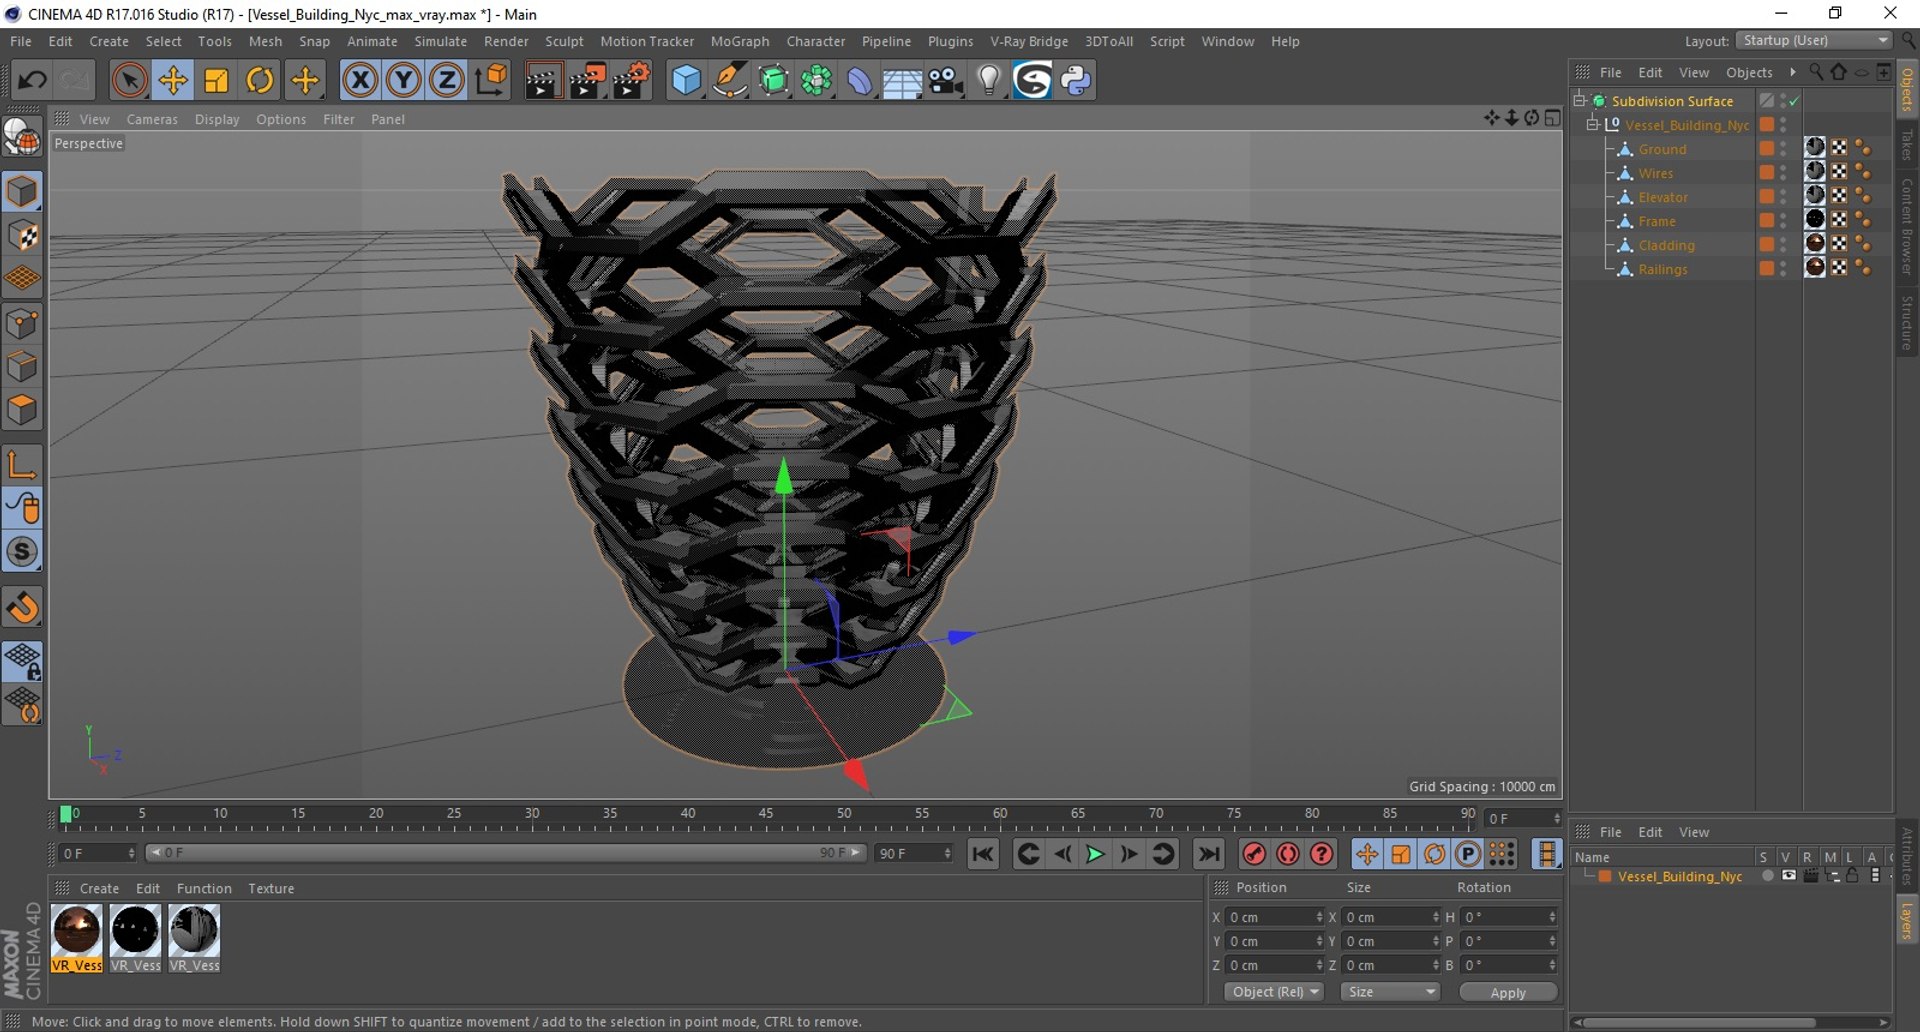Switch to Edges mode icon
1920x1032 pixels.
pyautogui.click(x=22, y=367)
